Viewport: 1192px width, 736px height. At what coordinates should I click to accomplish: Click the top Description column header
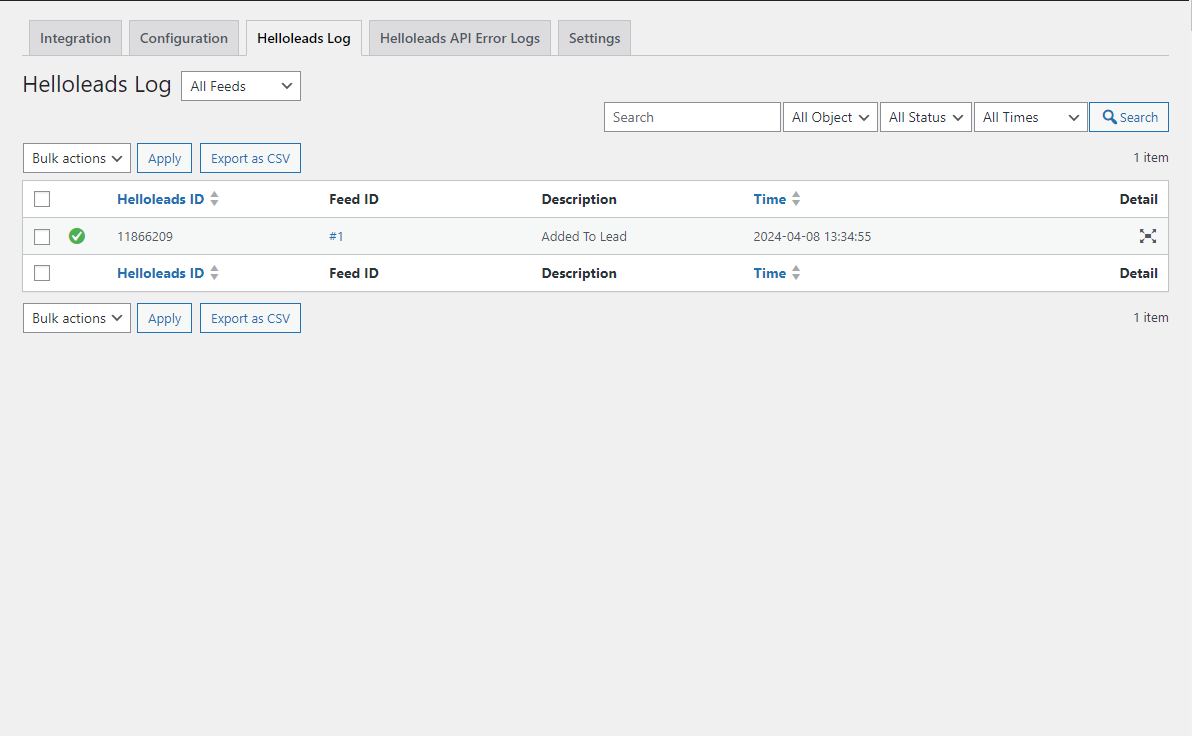[x=579, y=199]
